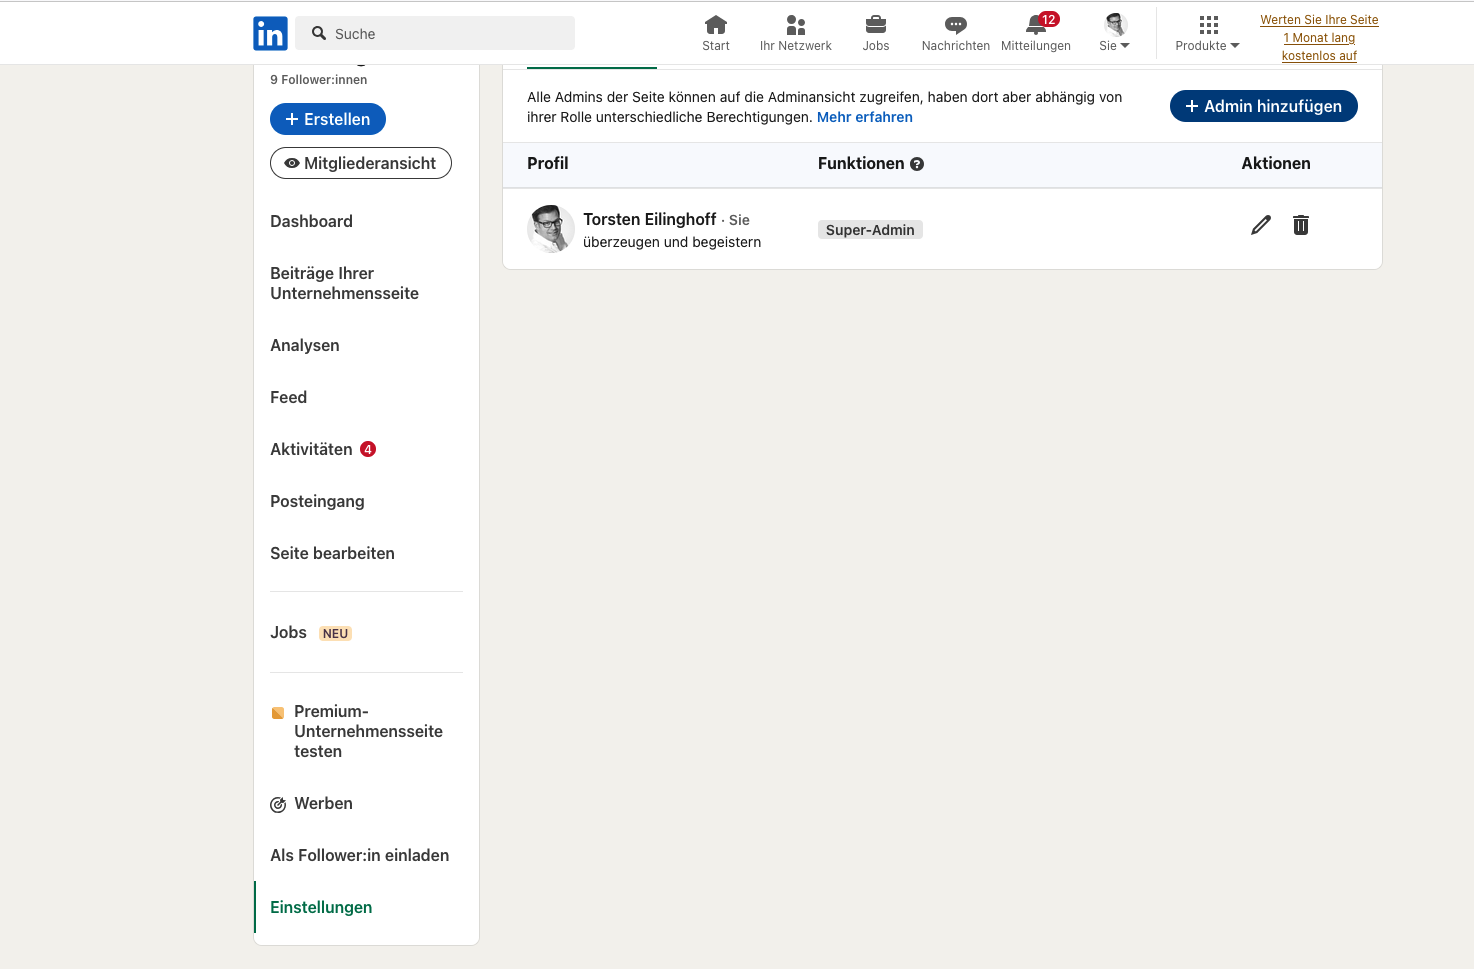Expand the Sie profile dropdown

[x=1114, y=33]
